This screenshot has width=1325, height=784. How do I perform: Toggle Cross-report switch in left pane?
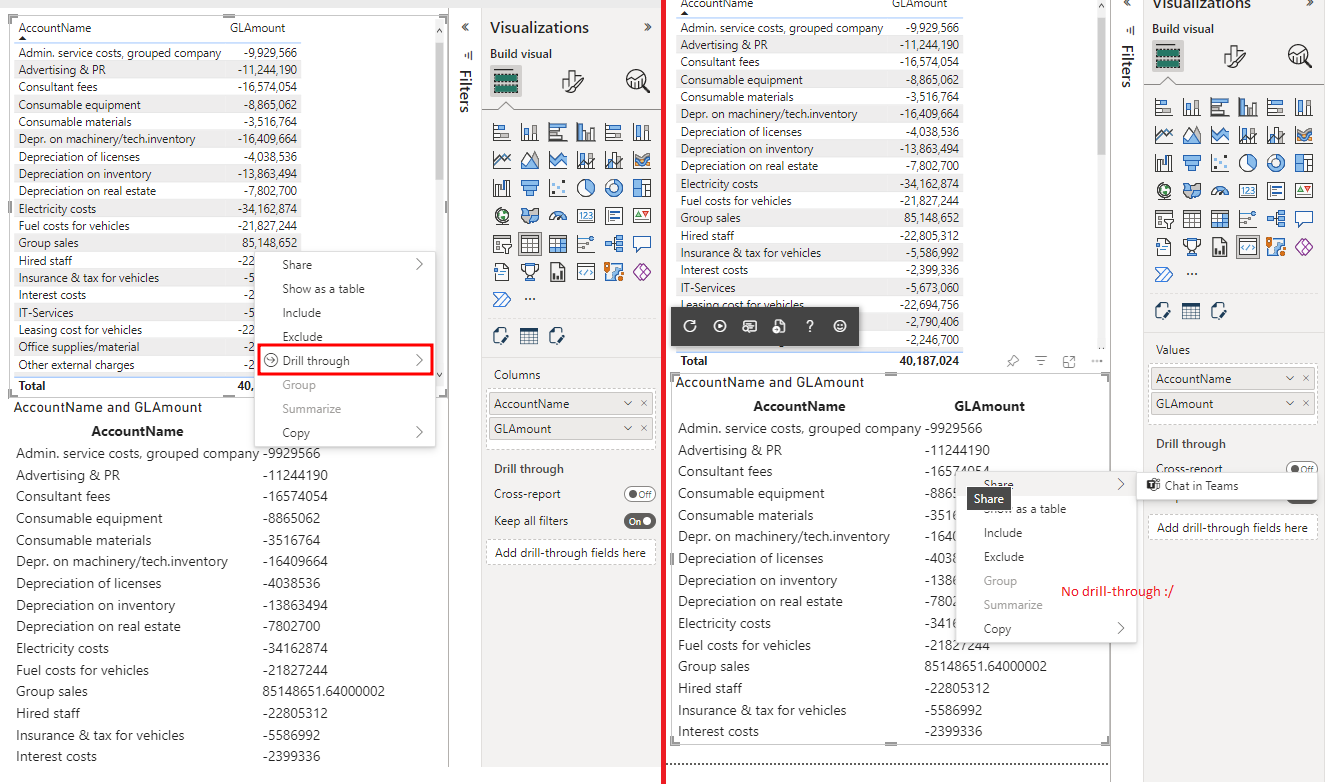639,494
